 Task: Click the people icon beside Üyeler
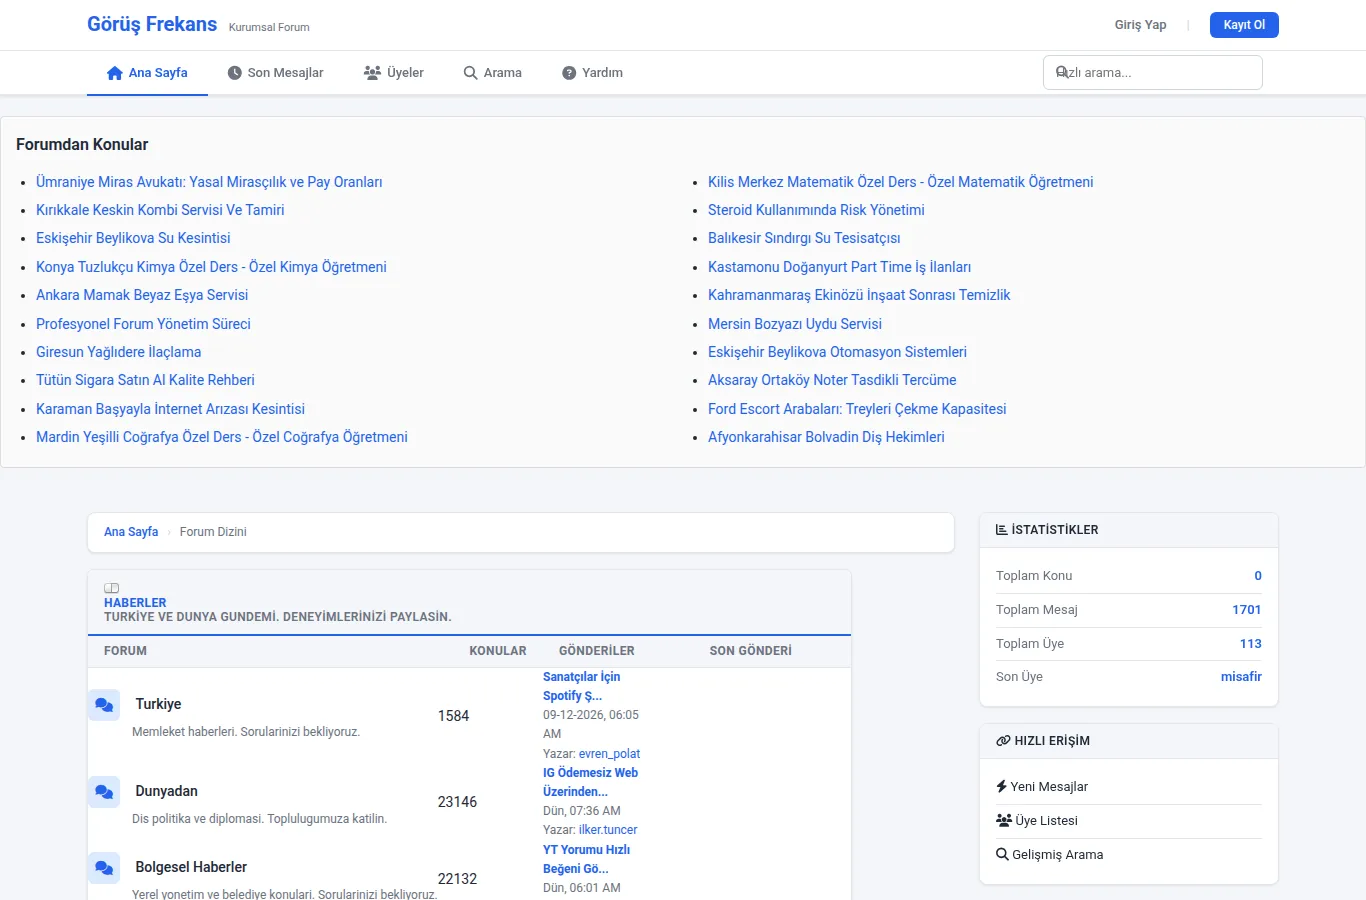(372, 73)
